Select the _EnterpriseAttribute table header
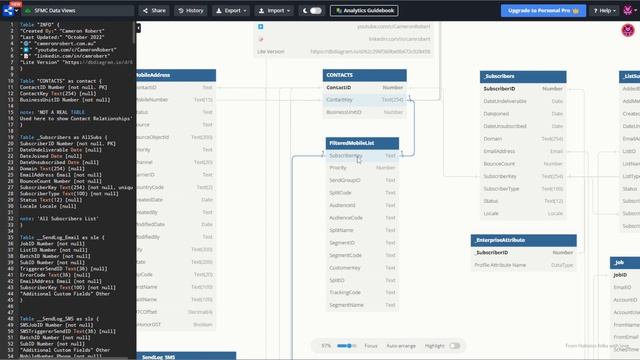The height and width of the screenshot is (360, 640). [x=523, y=240]
